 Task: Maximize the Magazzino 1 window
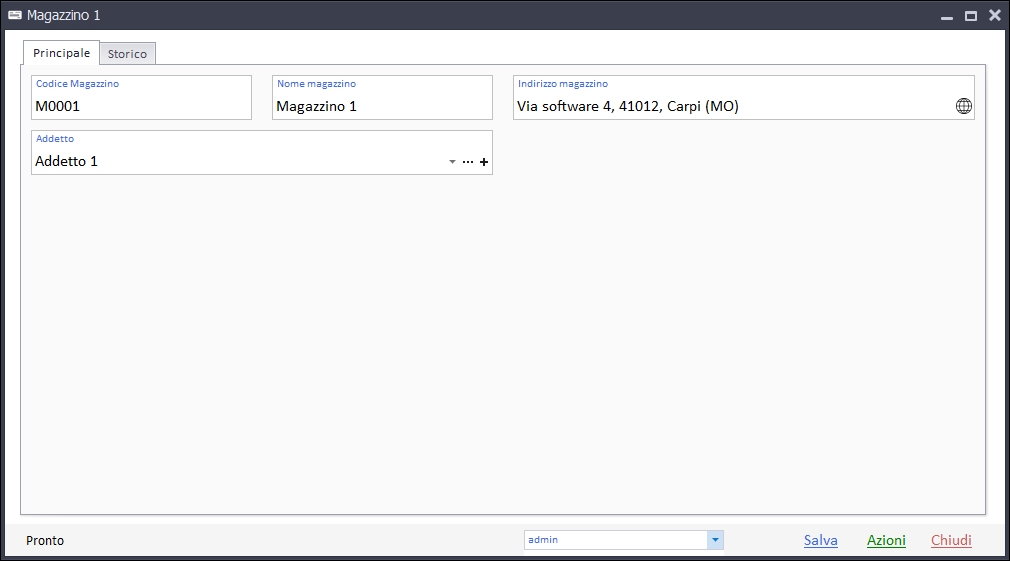pos(970,16)
